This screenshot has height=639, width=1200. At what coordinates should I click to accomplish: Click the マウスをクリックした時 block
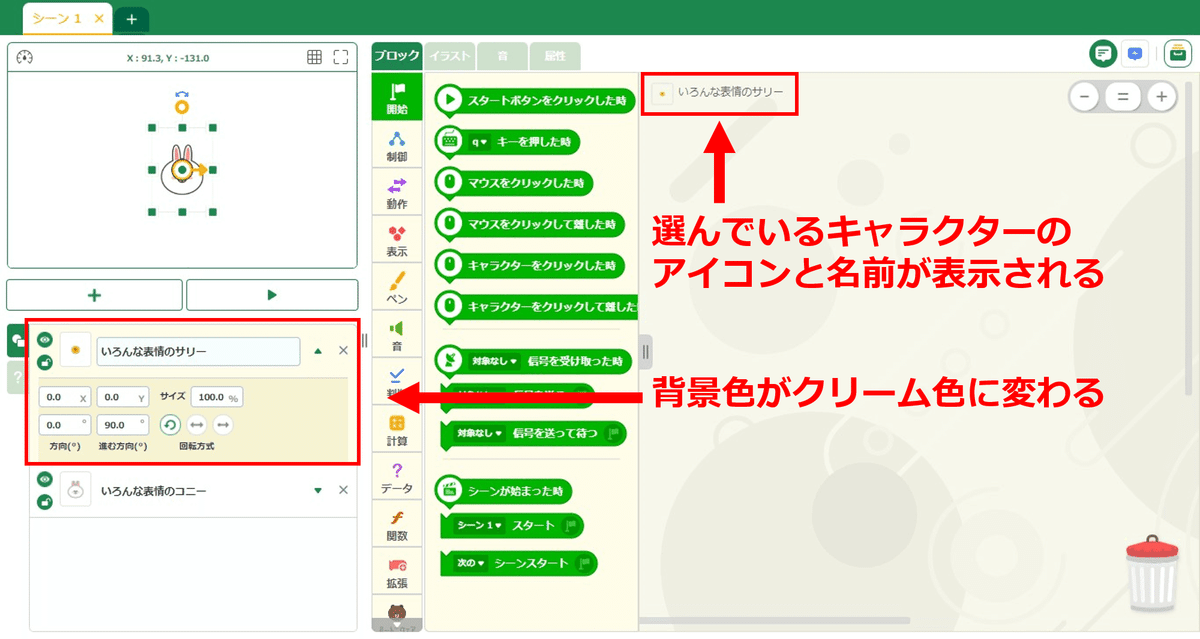tap(514, 183)
